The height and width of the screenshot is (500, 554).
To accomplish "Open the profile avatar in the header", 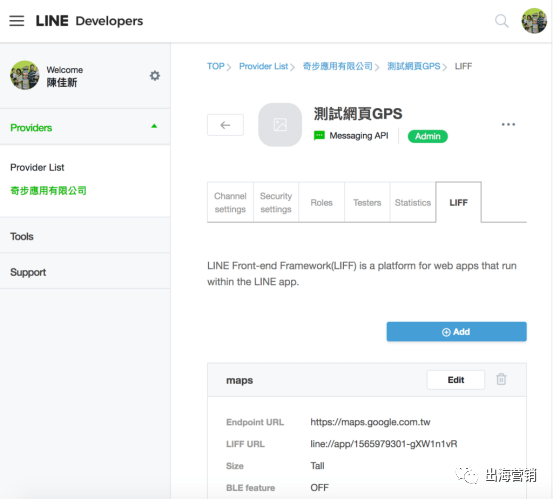I will (534, 21).
